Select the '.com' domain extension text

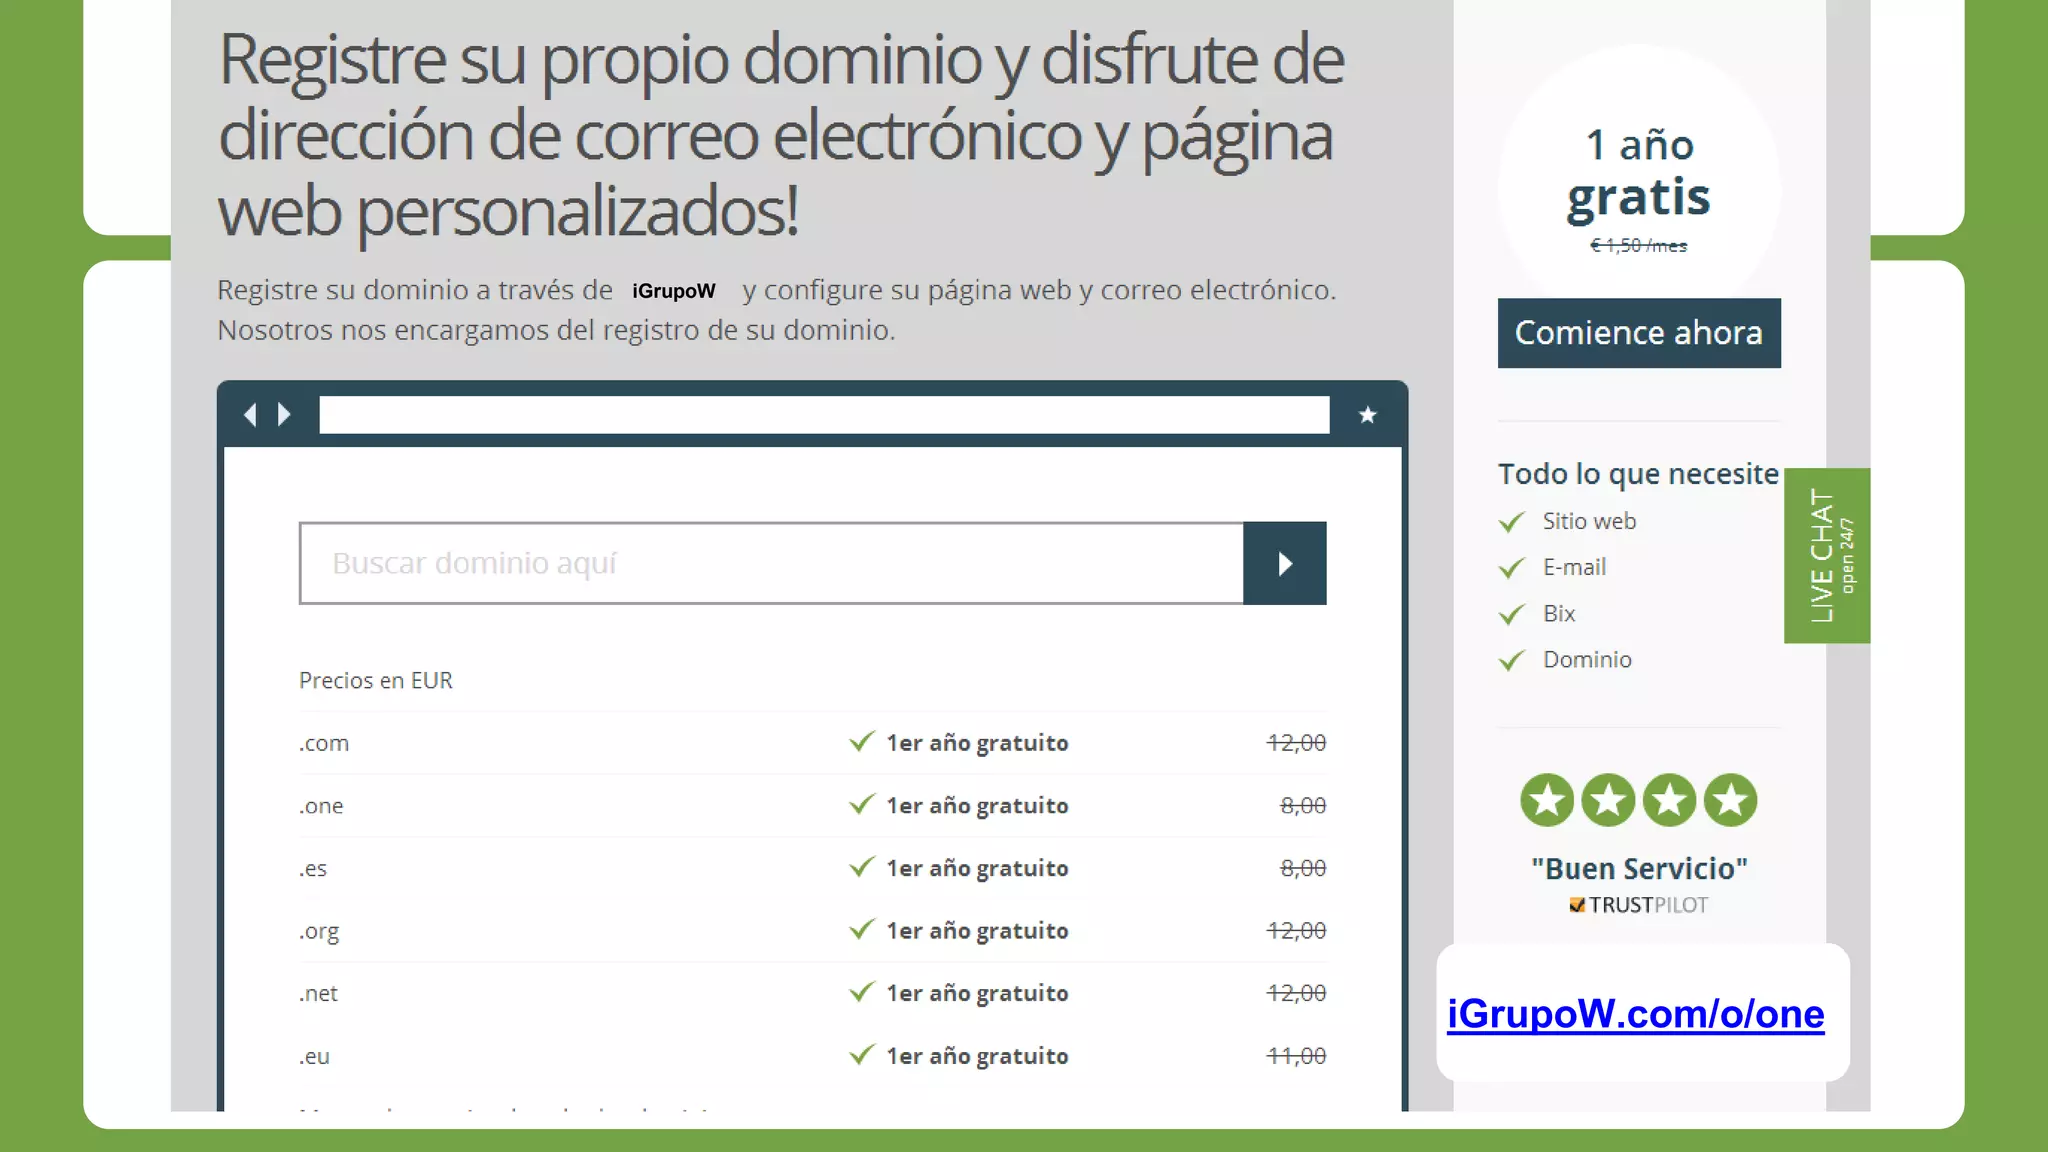pos(324,743)
